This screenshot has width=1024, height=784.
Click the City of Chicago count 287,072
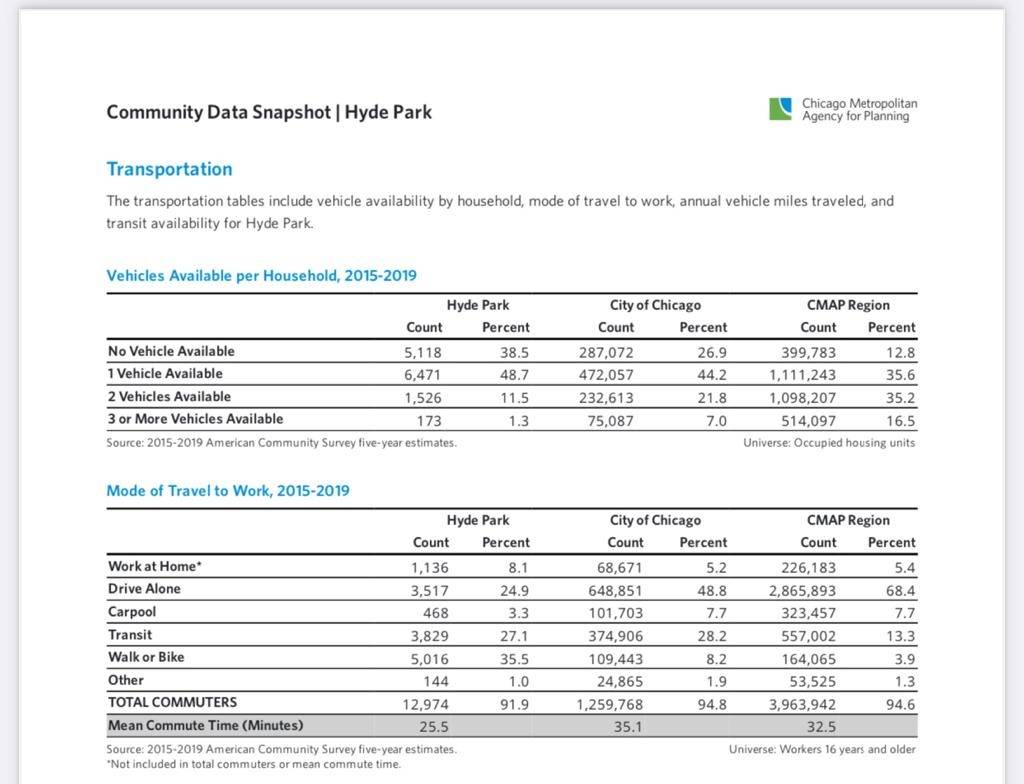tap(606, 353)
